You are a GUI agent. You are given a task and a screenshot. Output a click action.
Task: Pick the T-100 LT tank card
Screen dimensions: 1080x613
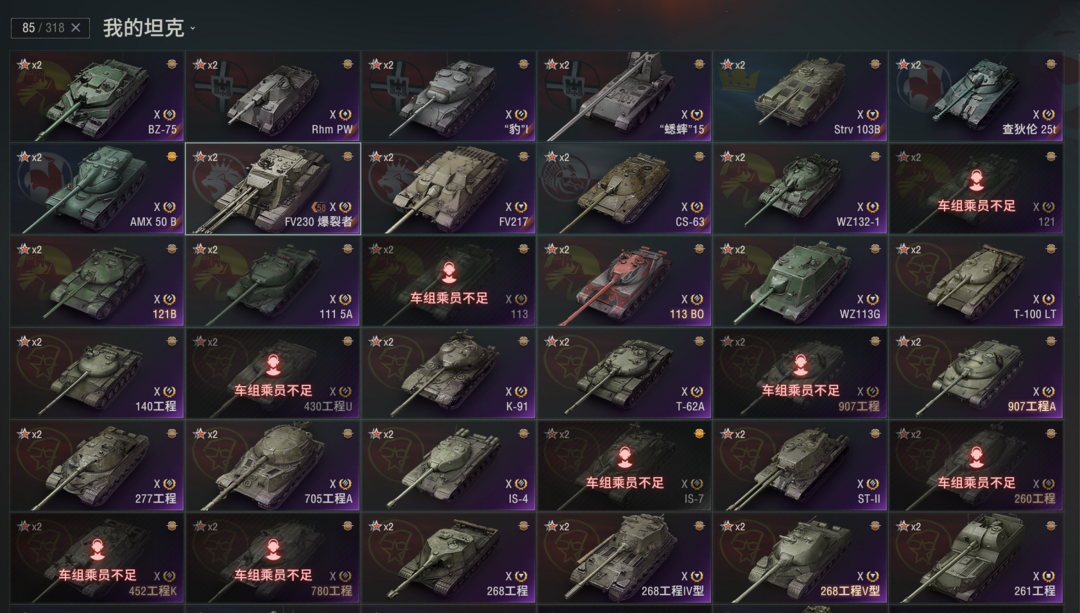click(976, 281)
